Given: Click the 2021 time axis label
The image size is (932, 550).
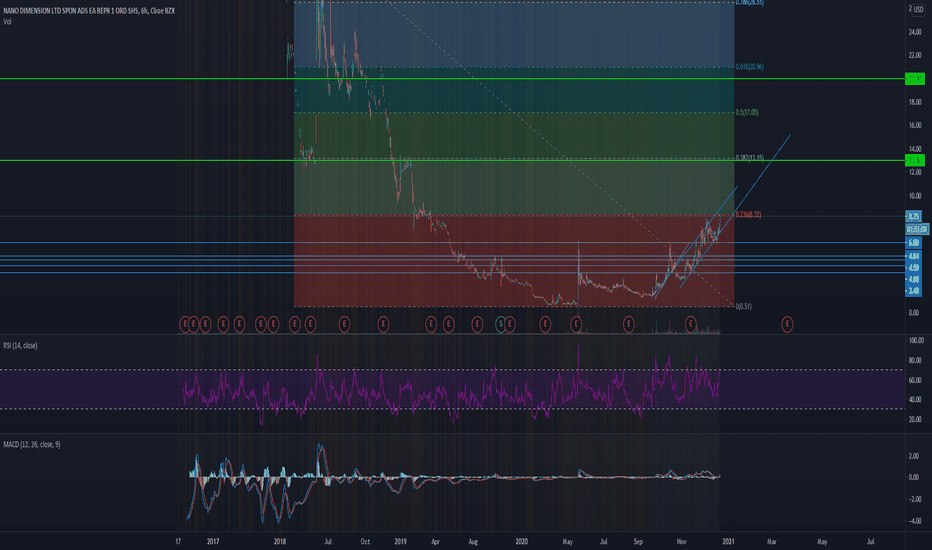Looking at the screenshot, I should [728, 542].
